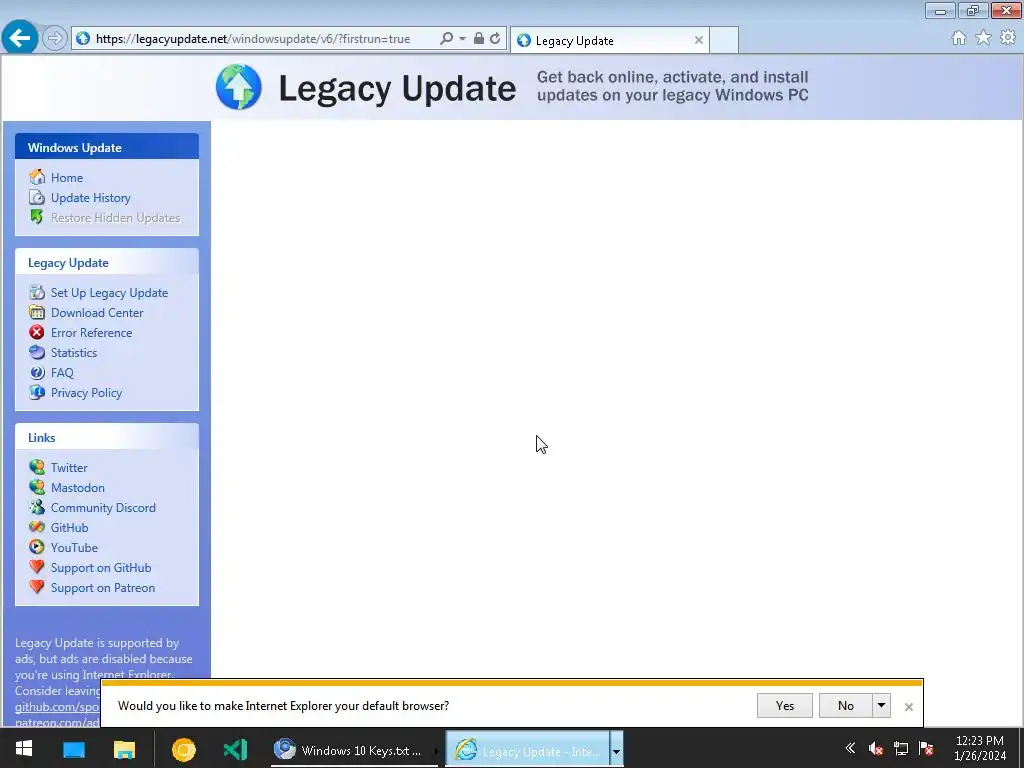Click the Privacy Policy info icon

37,392
